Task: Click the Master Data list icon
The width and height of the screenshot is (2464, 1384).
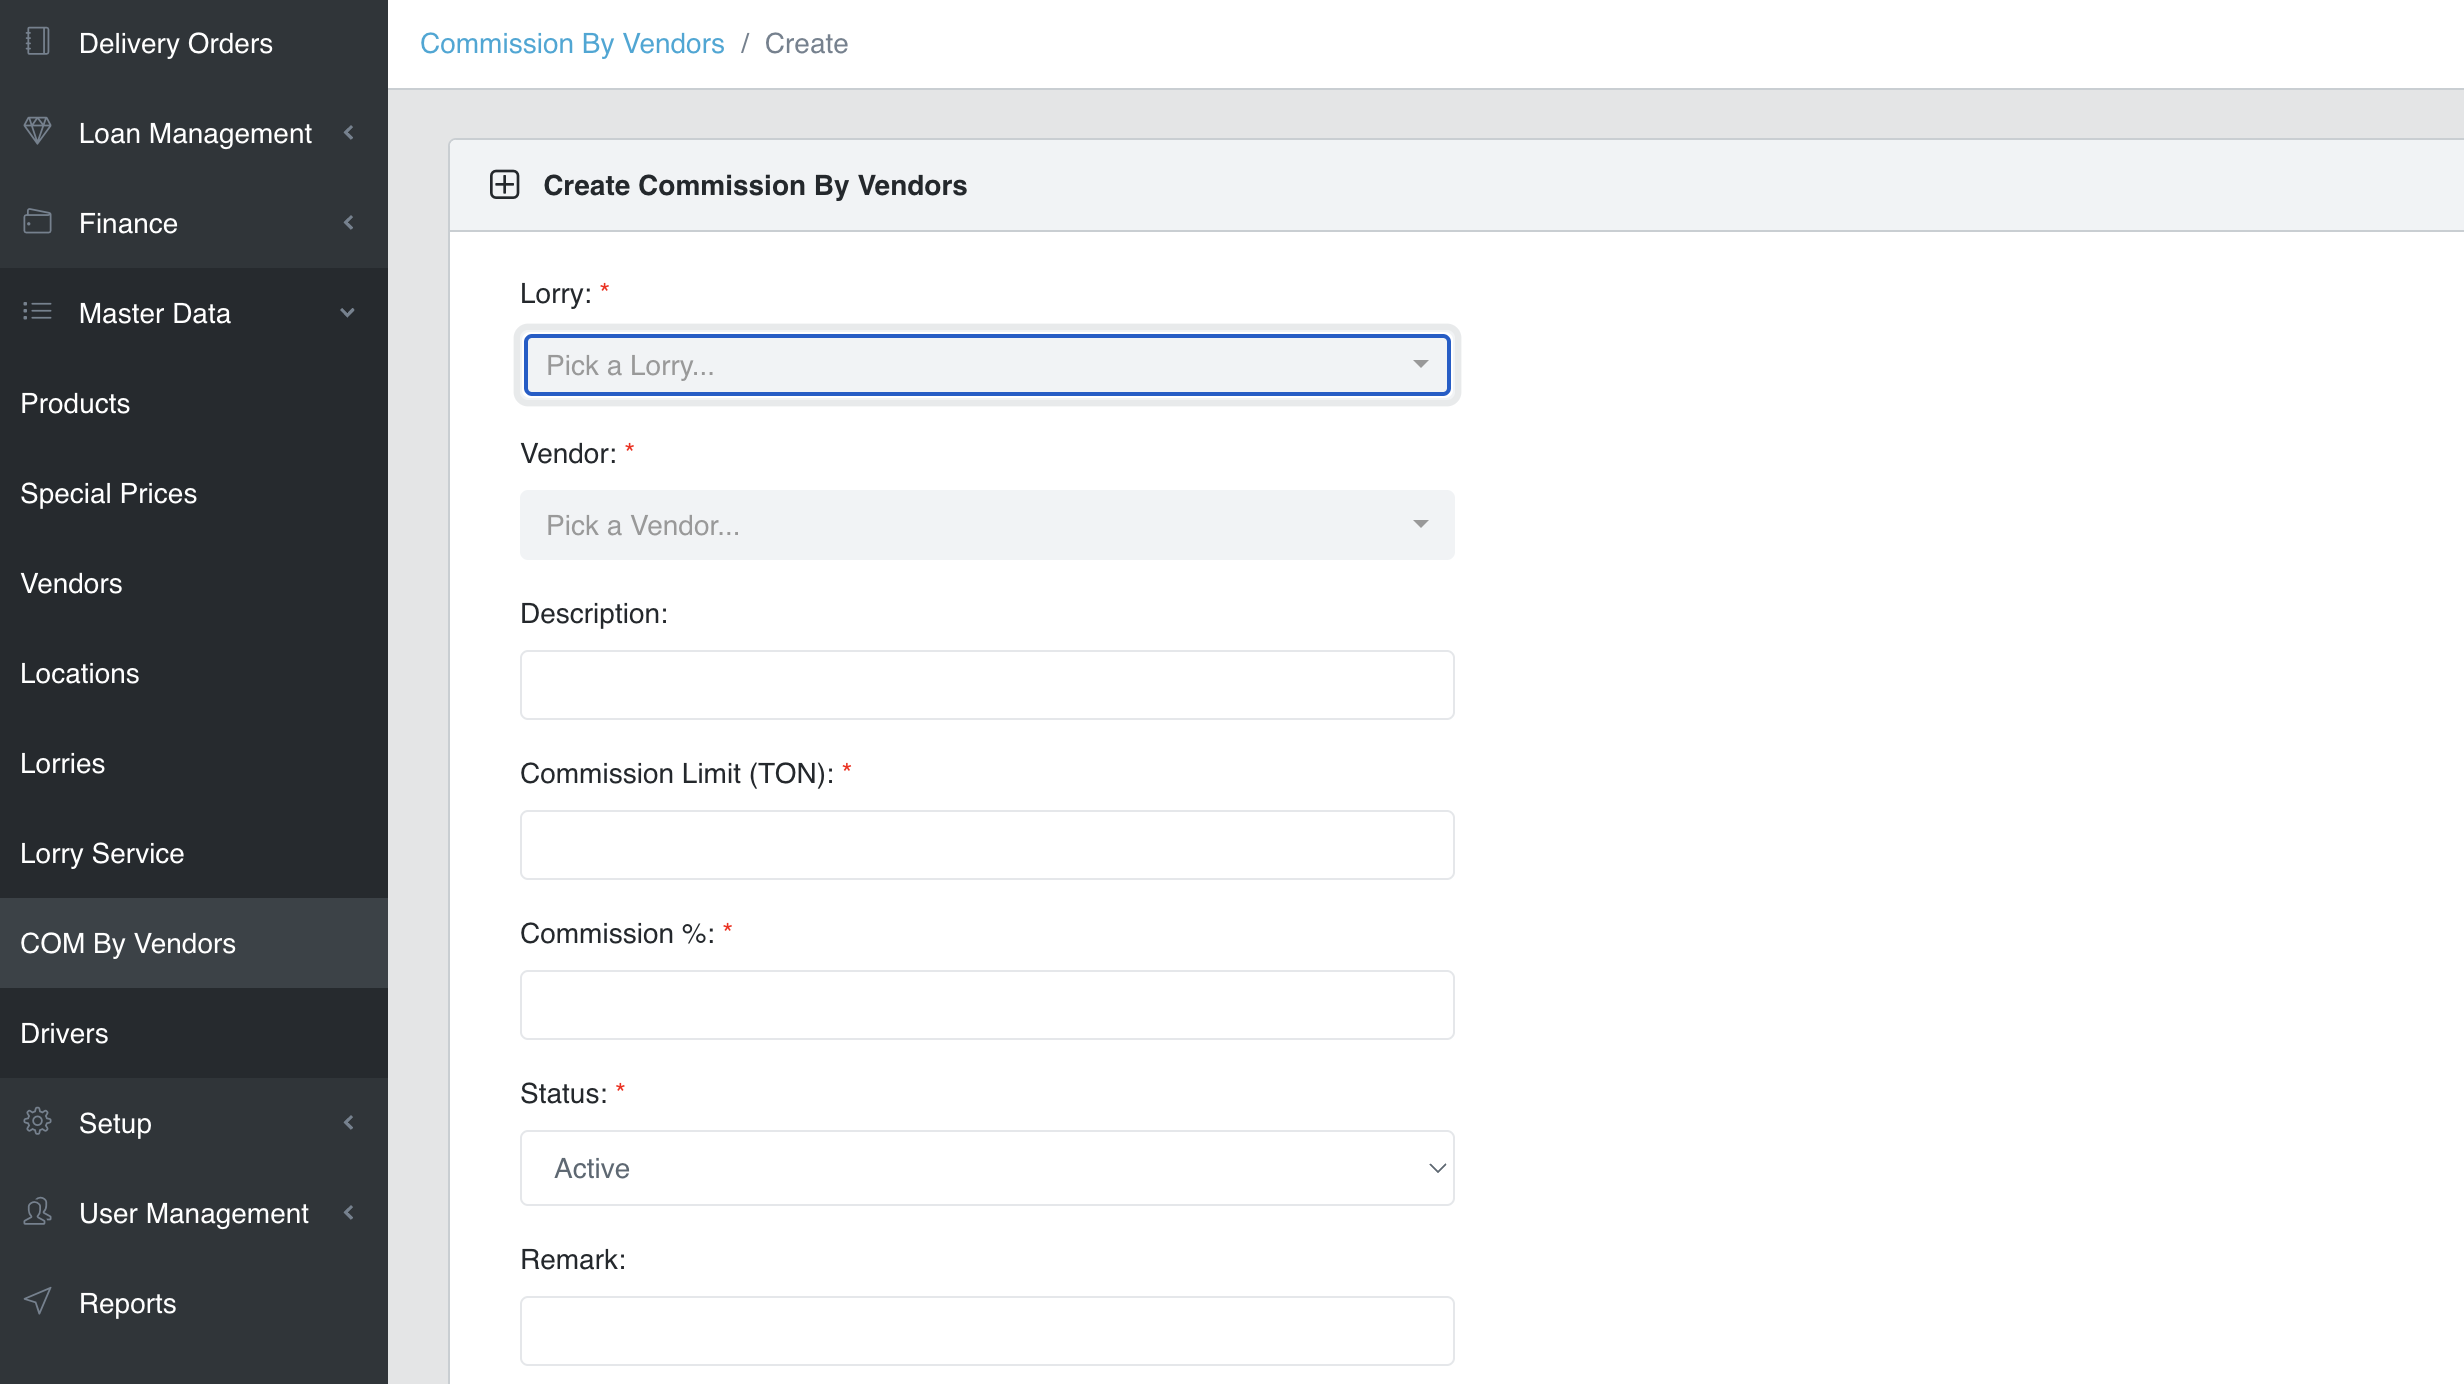Action: [x=37, y=311]
